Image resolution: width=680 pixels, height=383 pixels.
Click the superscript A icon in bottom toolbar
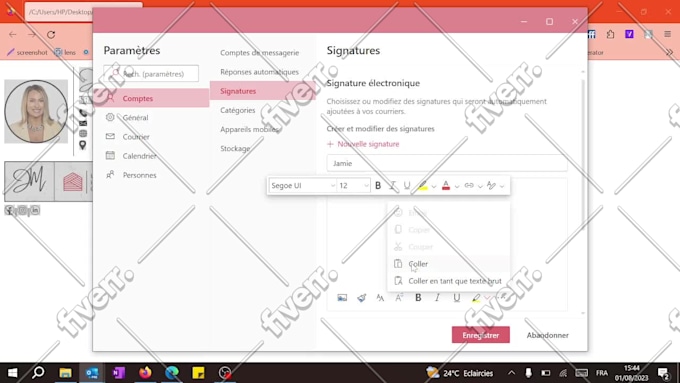pos(399,298)
